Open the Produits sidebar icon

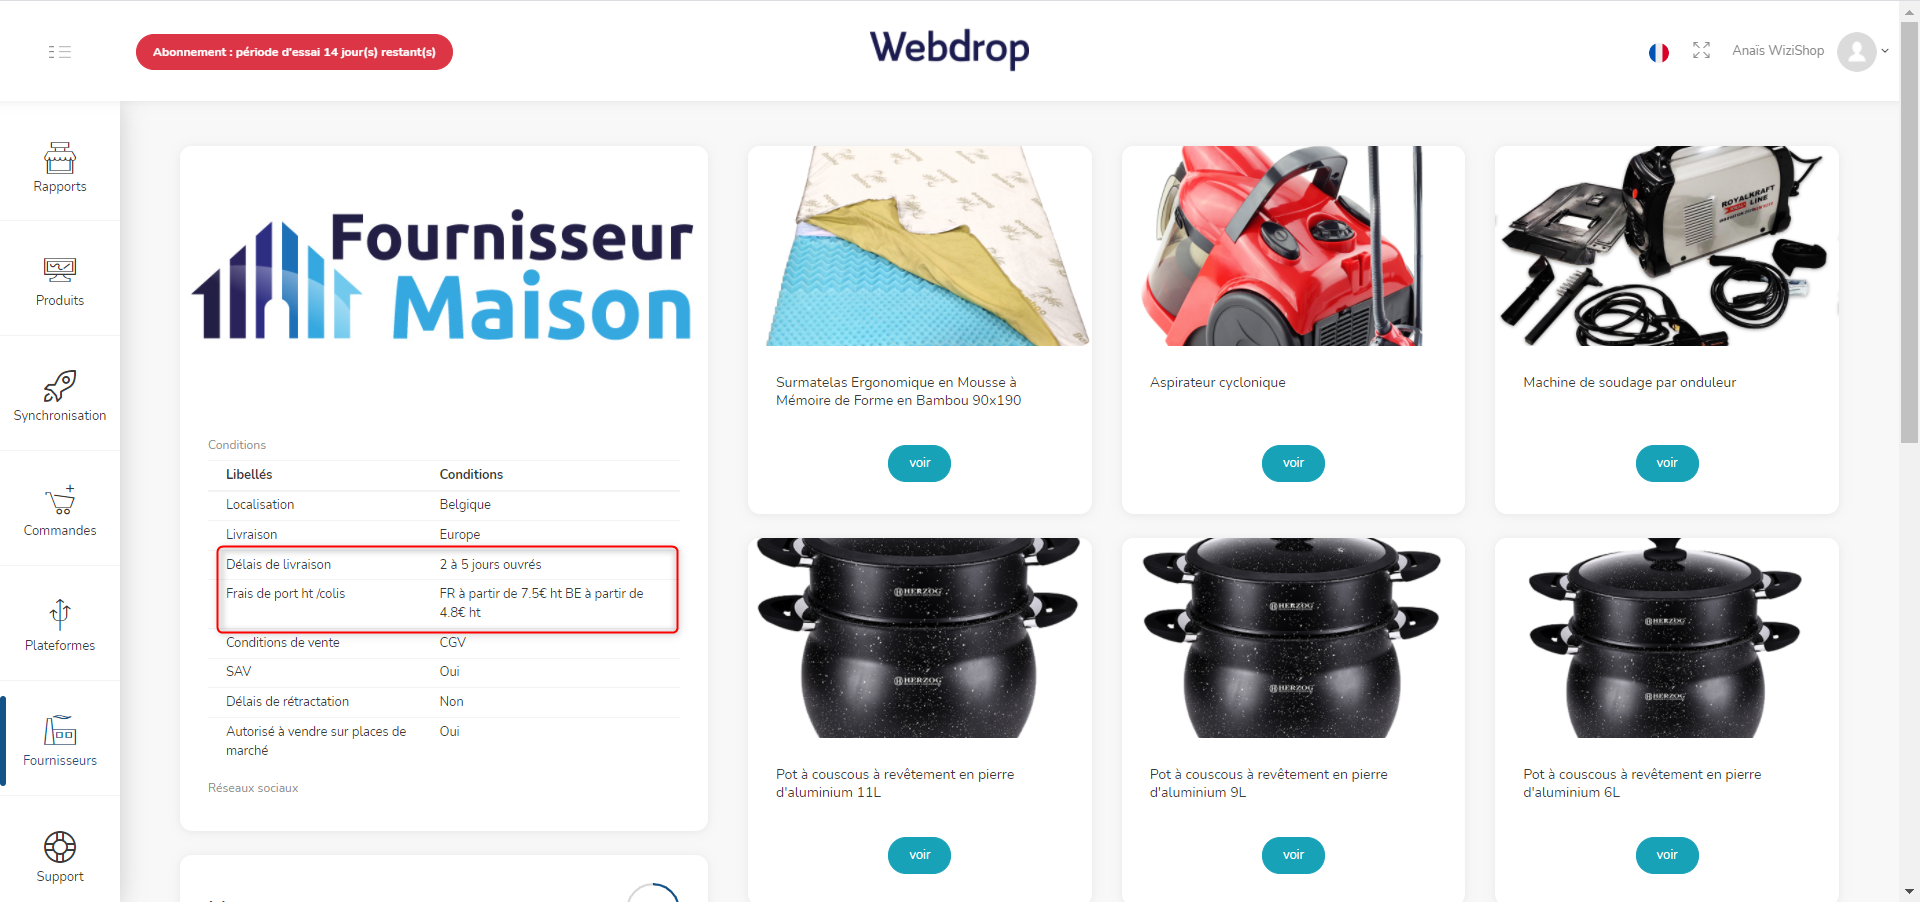coord(60,270)
